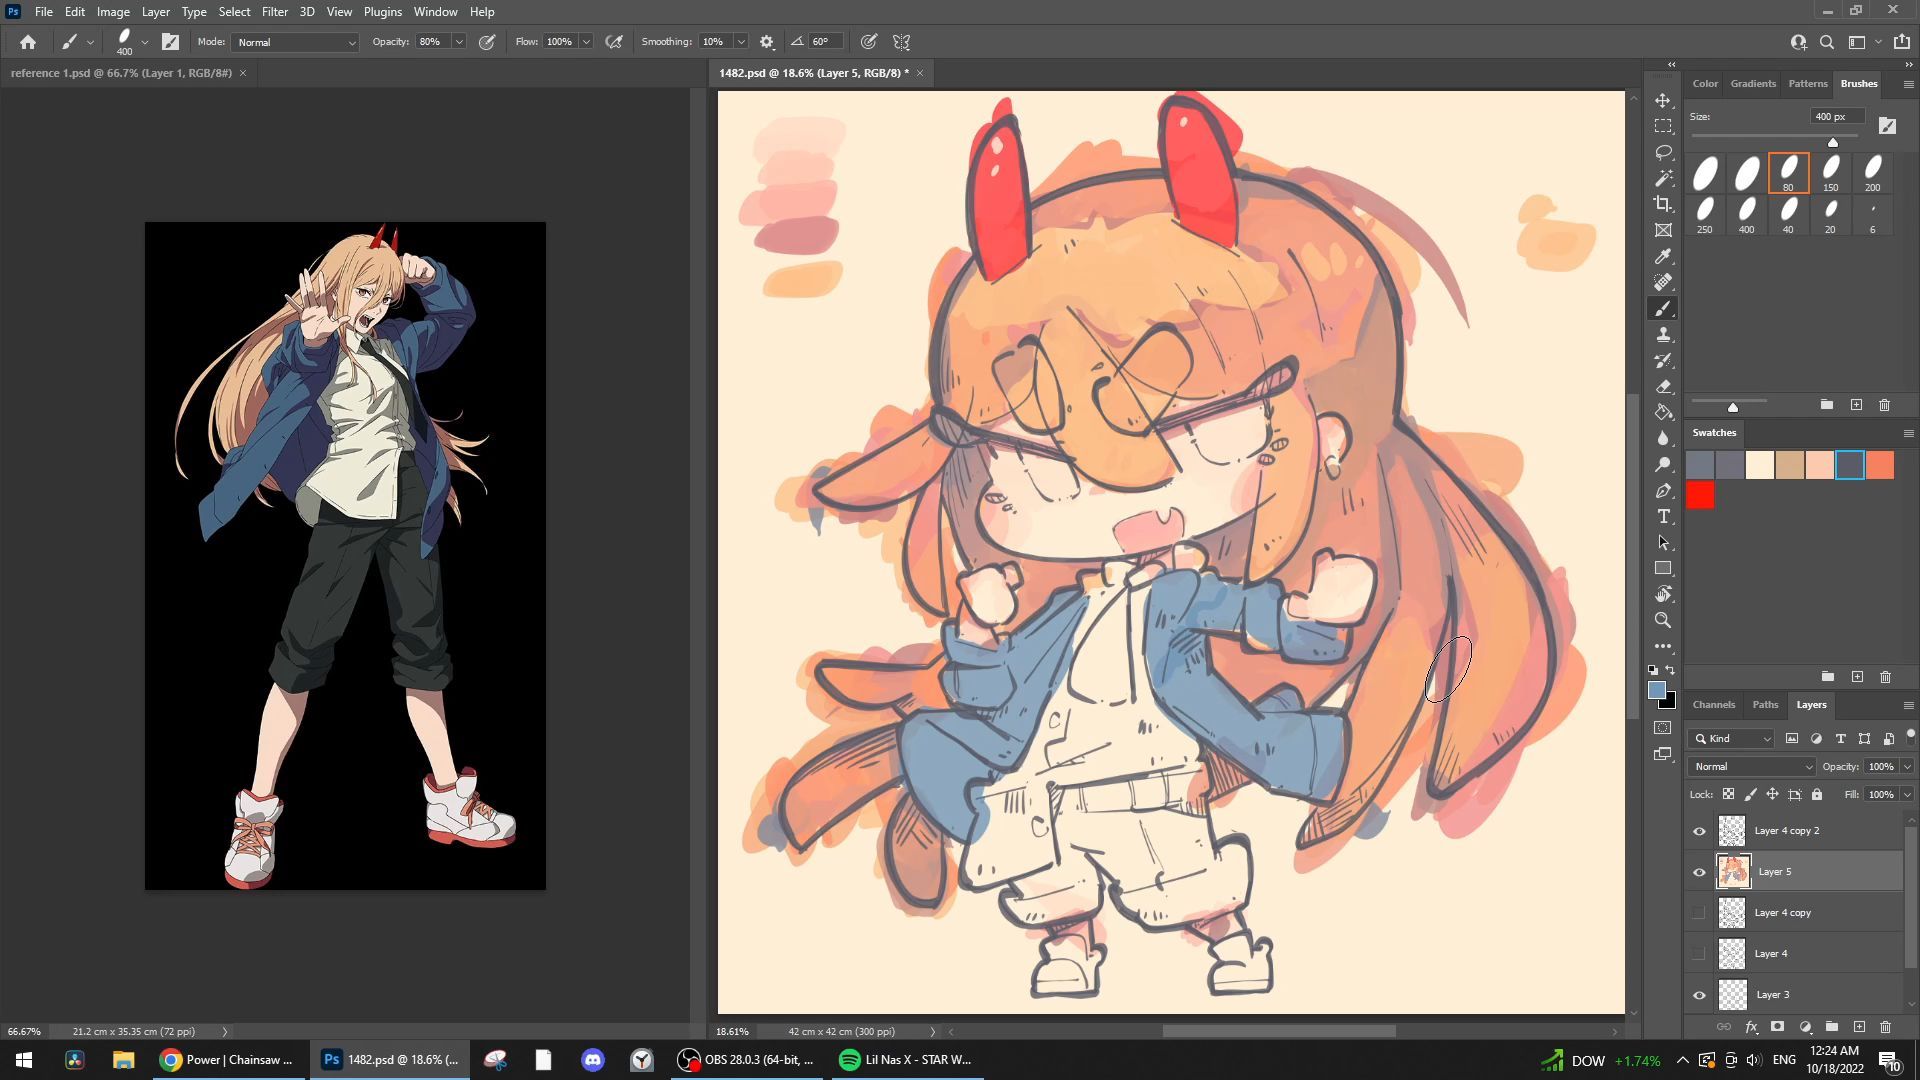Select the Zoom tool
Image resolution: width=1920 pixels, height=1080 pixels.
(1663, 620)
